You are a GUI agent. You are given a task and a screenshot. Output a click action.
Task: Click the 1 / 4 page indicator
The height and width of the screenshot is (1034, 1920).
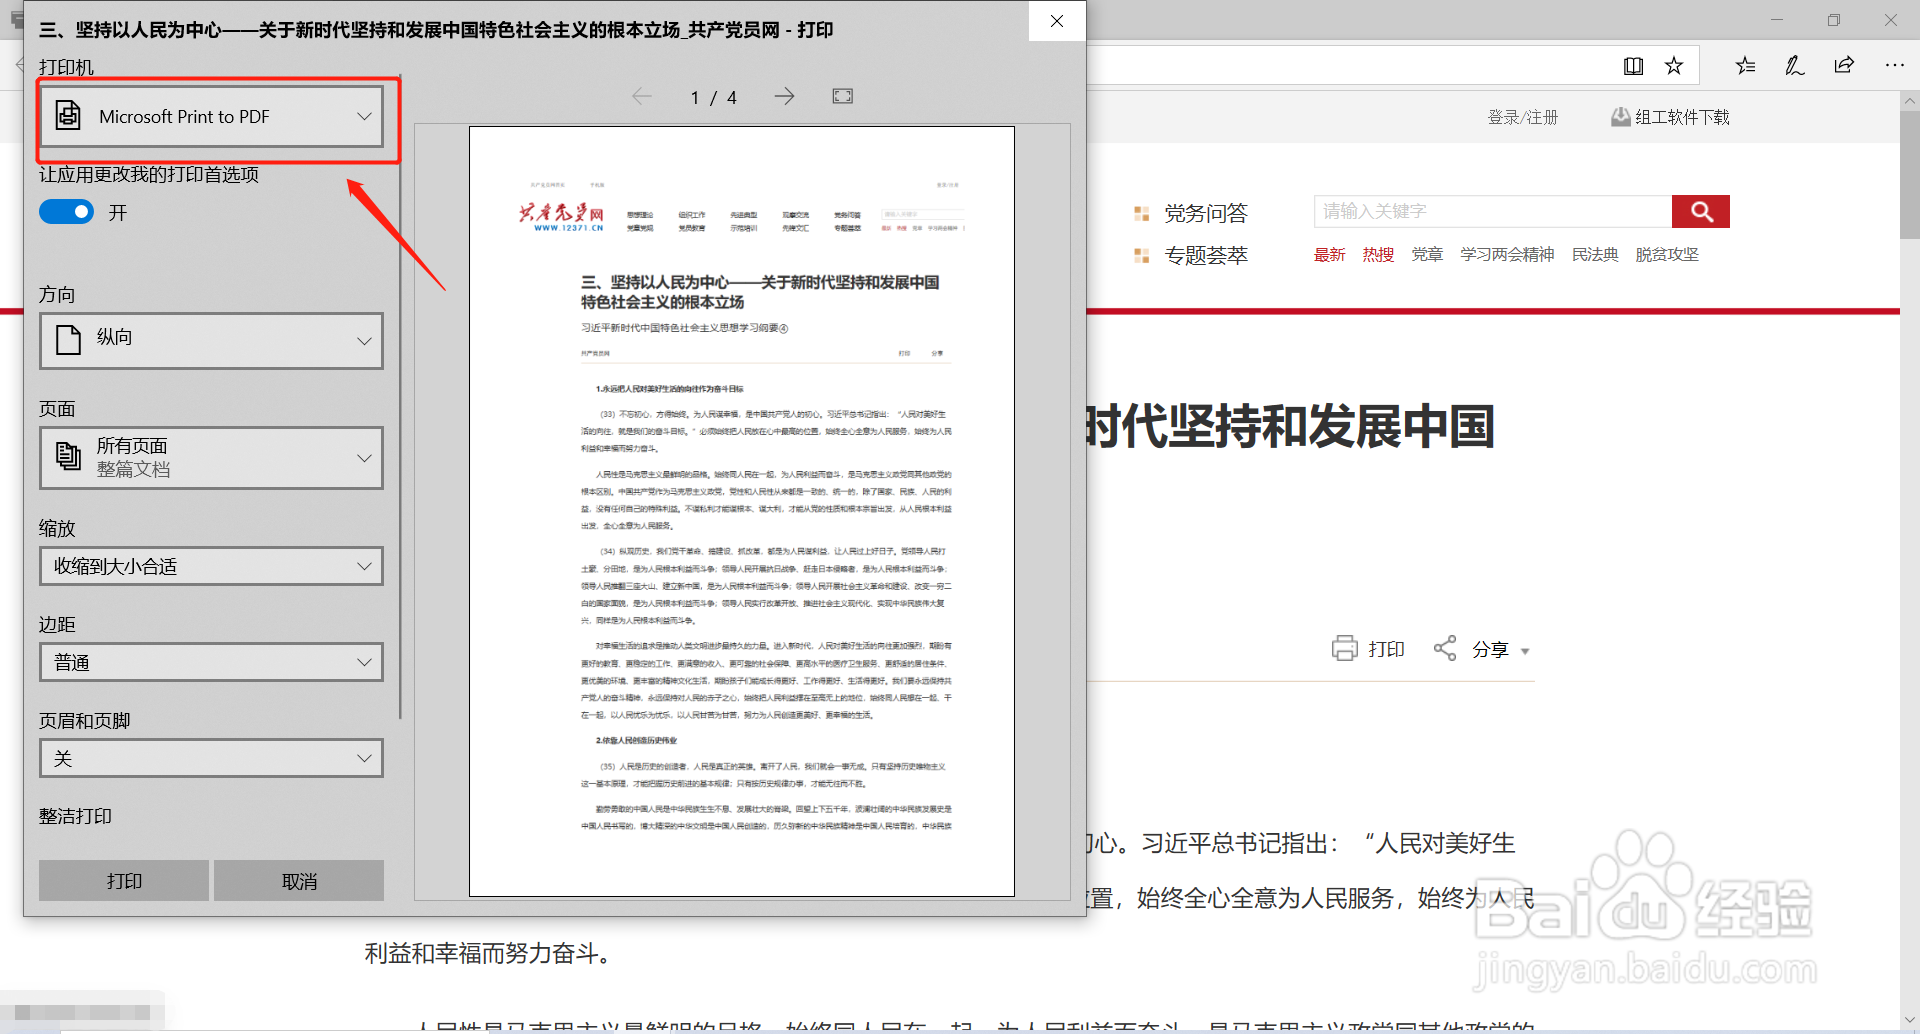click(713, 97)
